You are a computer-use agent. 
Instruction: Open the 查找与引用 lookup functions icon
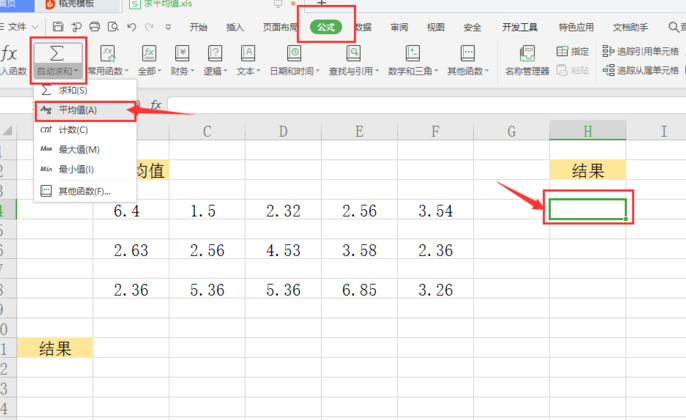tap(354, 54)
